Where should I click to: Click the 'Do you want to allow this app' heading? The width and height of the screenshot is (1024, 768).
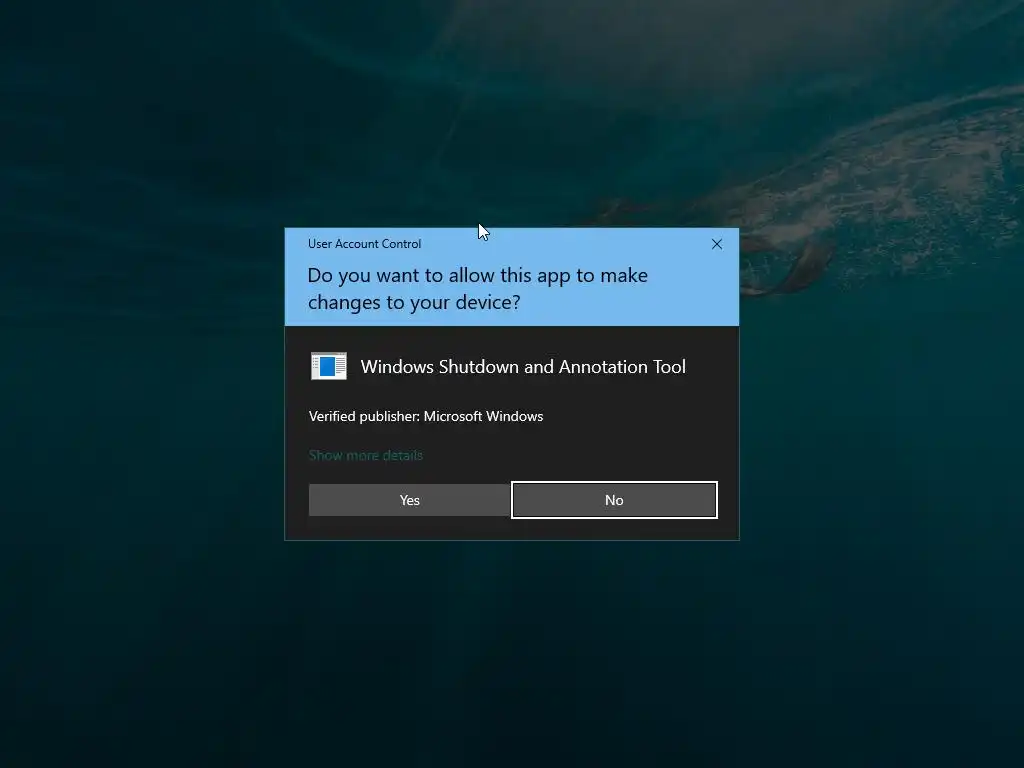pos(477,289)
